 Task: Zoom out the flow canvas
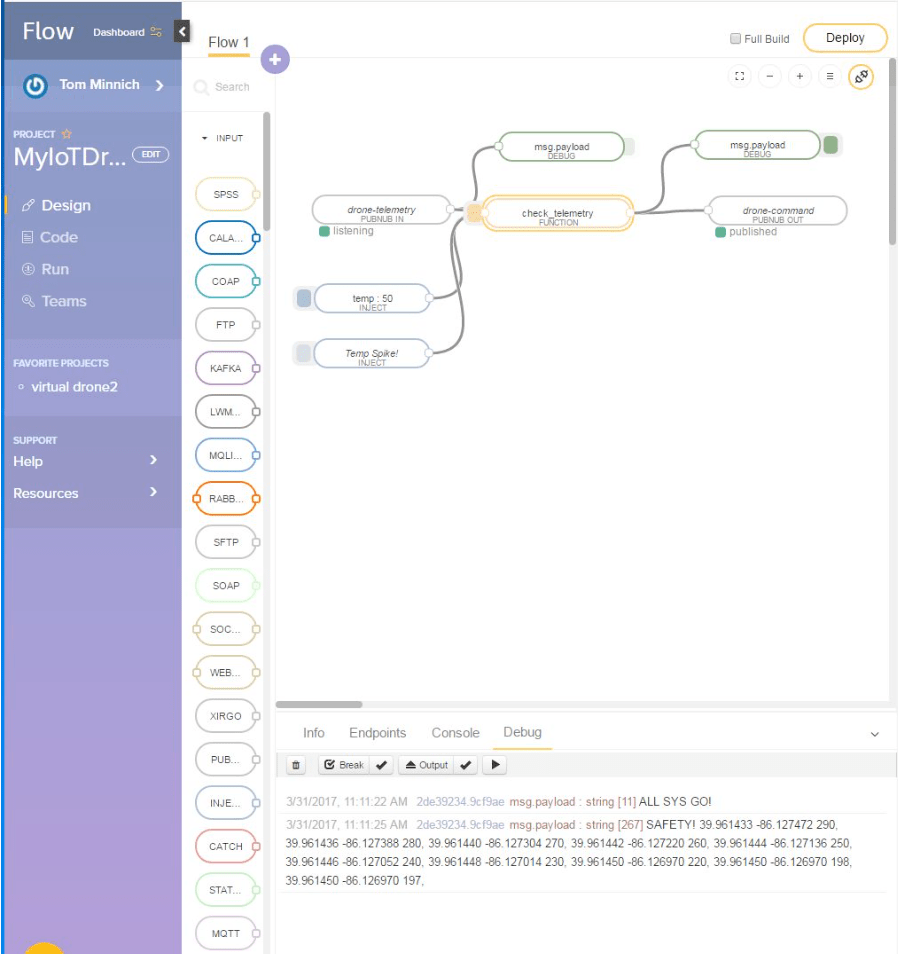(769, 76)
